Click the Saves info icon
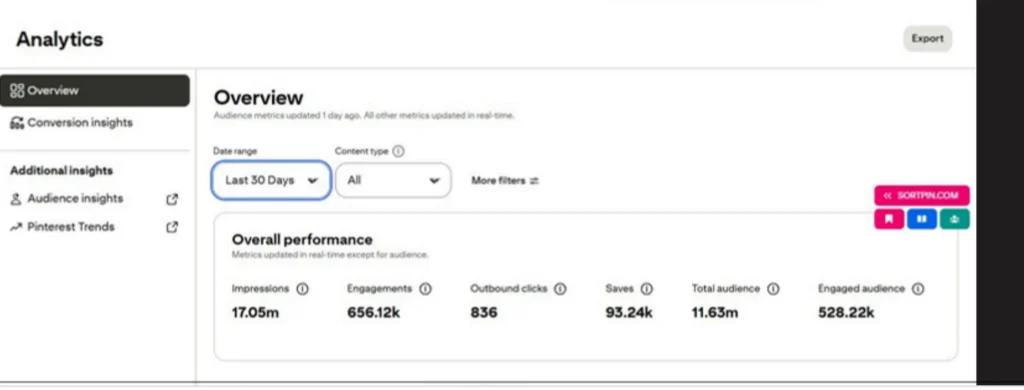1024x390 pixels. (x=647, y=289)
